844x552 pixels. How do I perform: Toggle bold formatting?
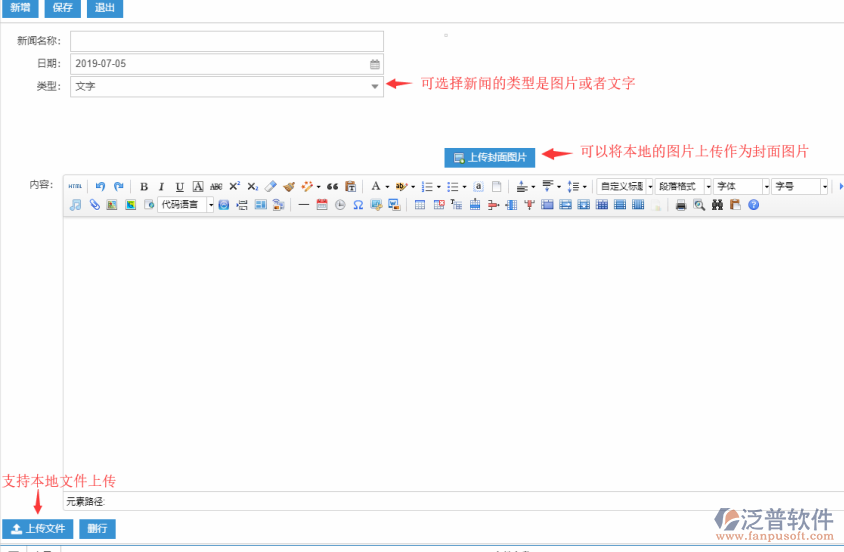click(144, 186)
